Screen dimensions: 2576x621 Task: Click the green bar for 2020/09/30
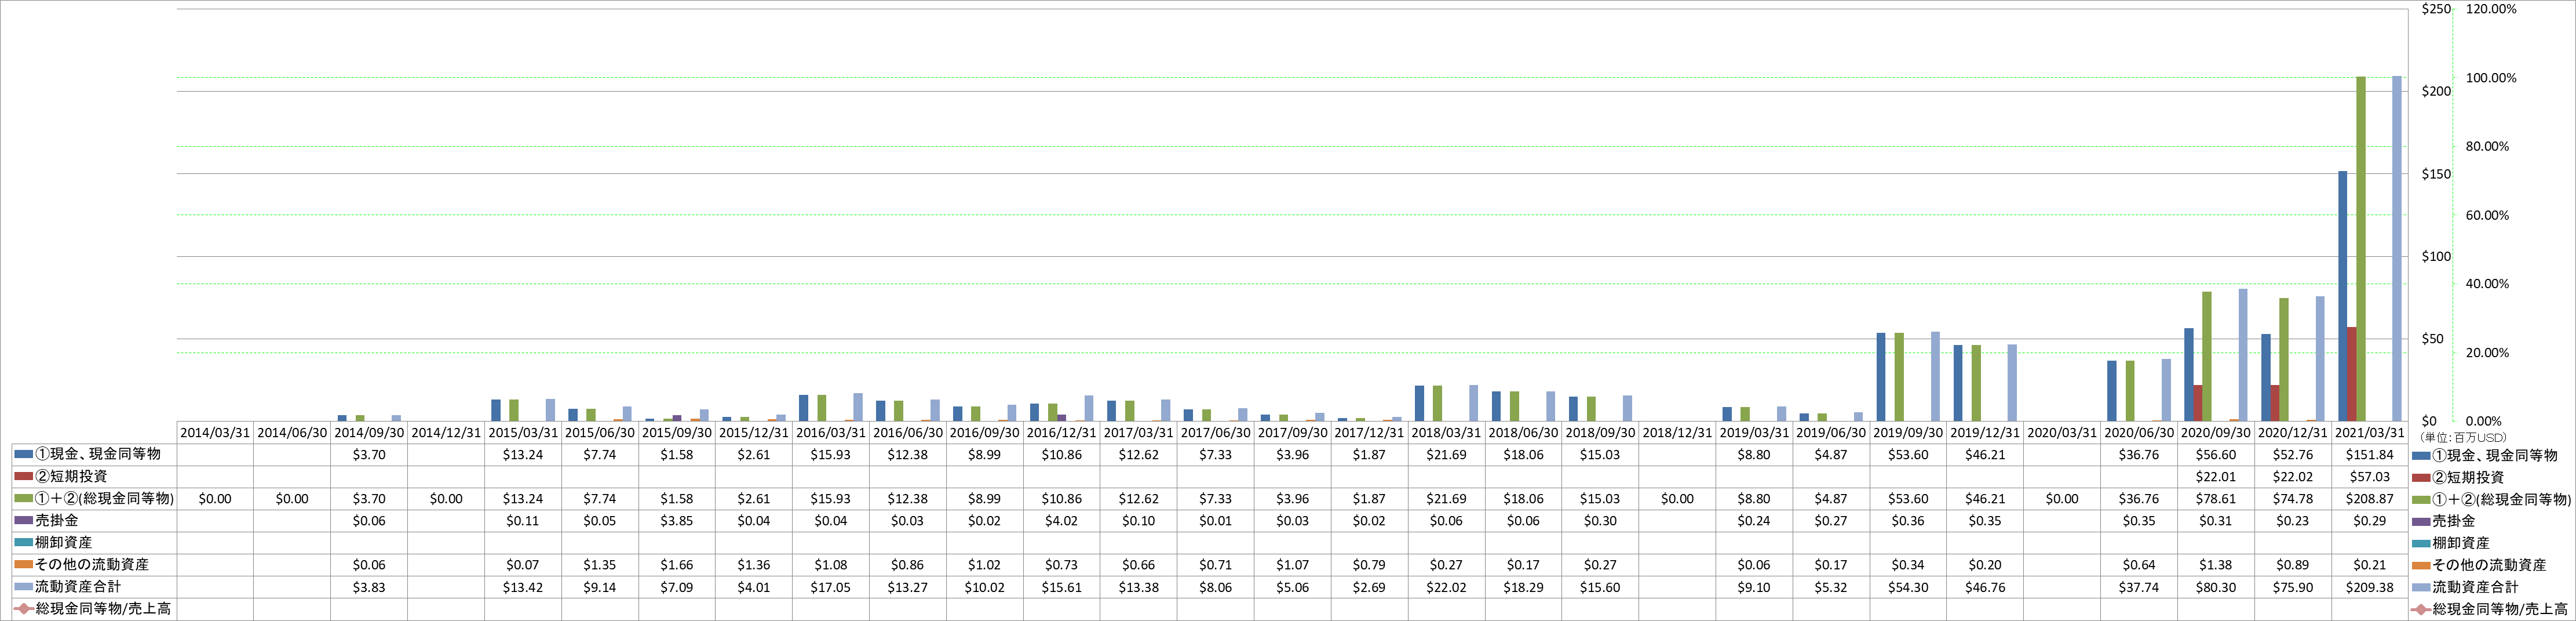pyautogui.click(x=2207, y=356)
